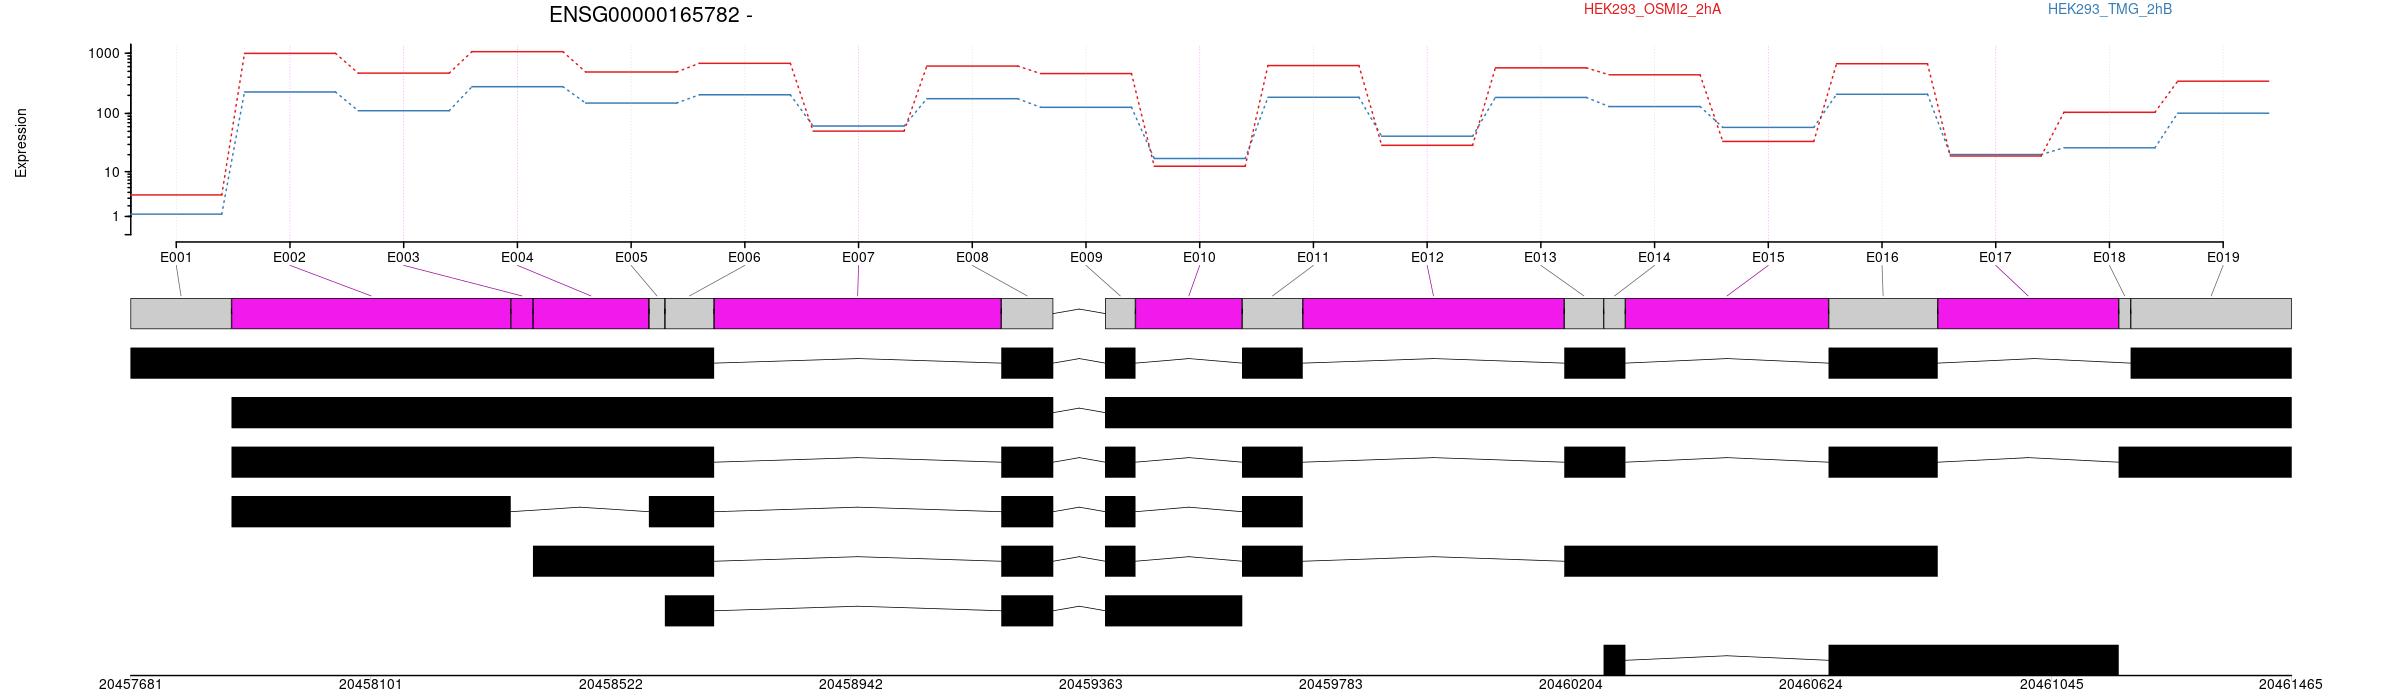Screen dimensions: 2400x700
Task: Click genomic coordinate 20459783
Action: [1330, 685]
